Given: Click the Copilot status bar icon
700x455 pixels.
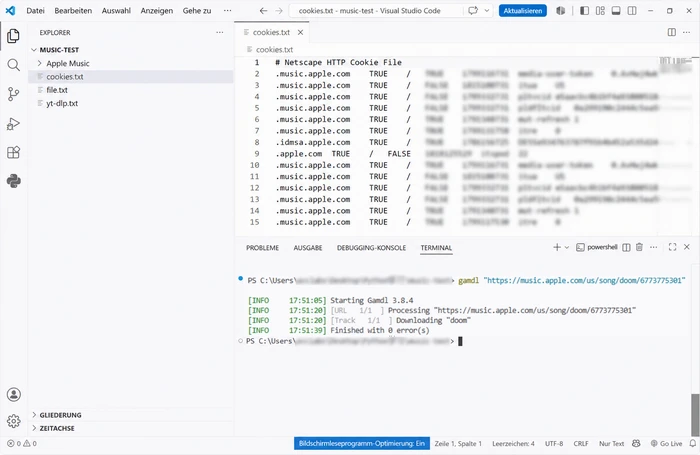Looking at the screenshot, I should [x=636, y=443].
